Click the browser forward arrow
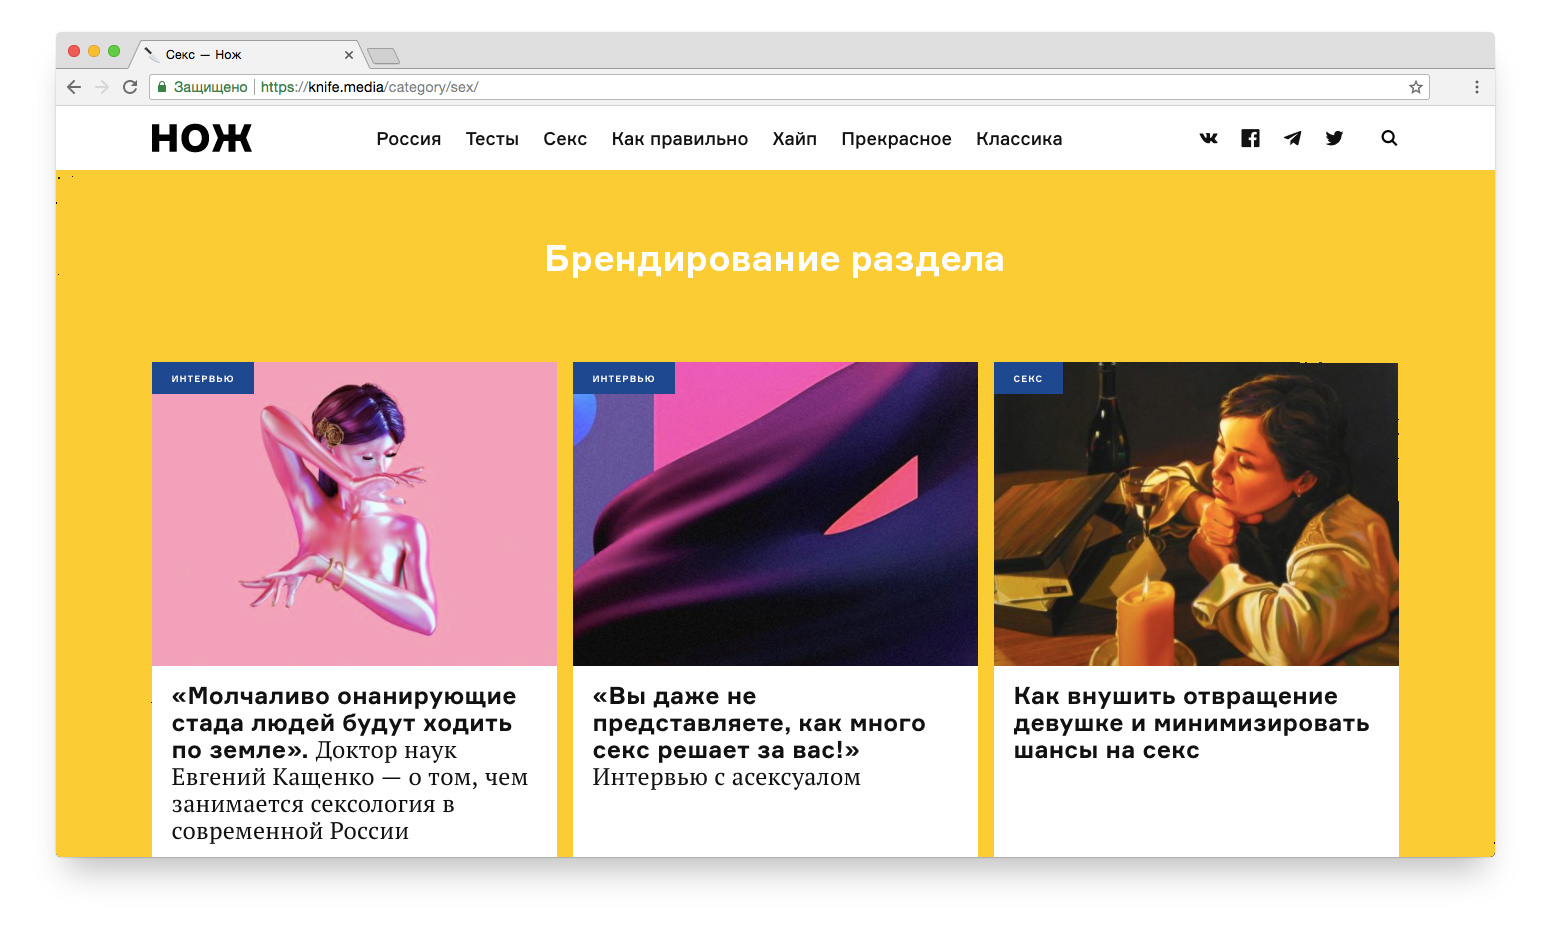 point(102,87)
